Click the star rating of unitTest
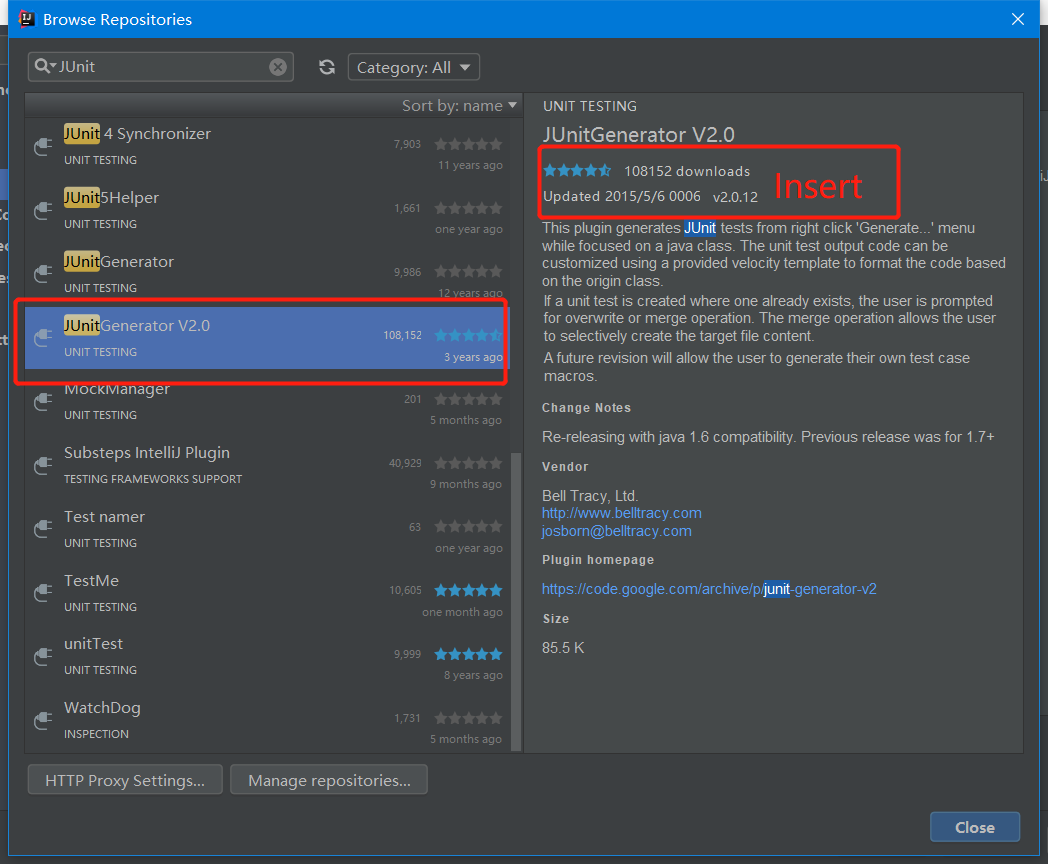Viewport: 1048px width, 864px height. tap(468, 654)
